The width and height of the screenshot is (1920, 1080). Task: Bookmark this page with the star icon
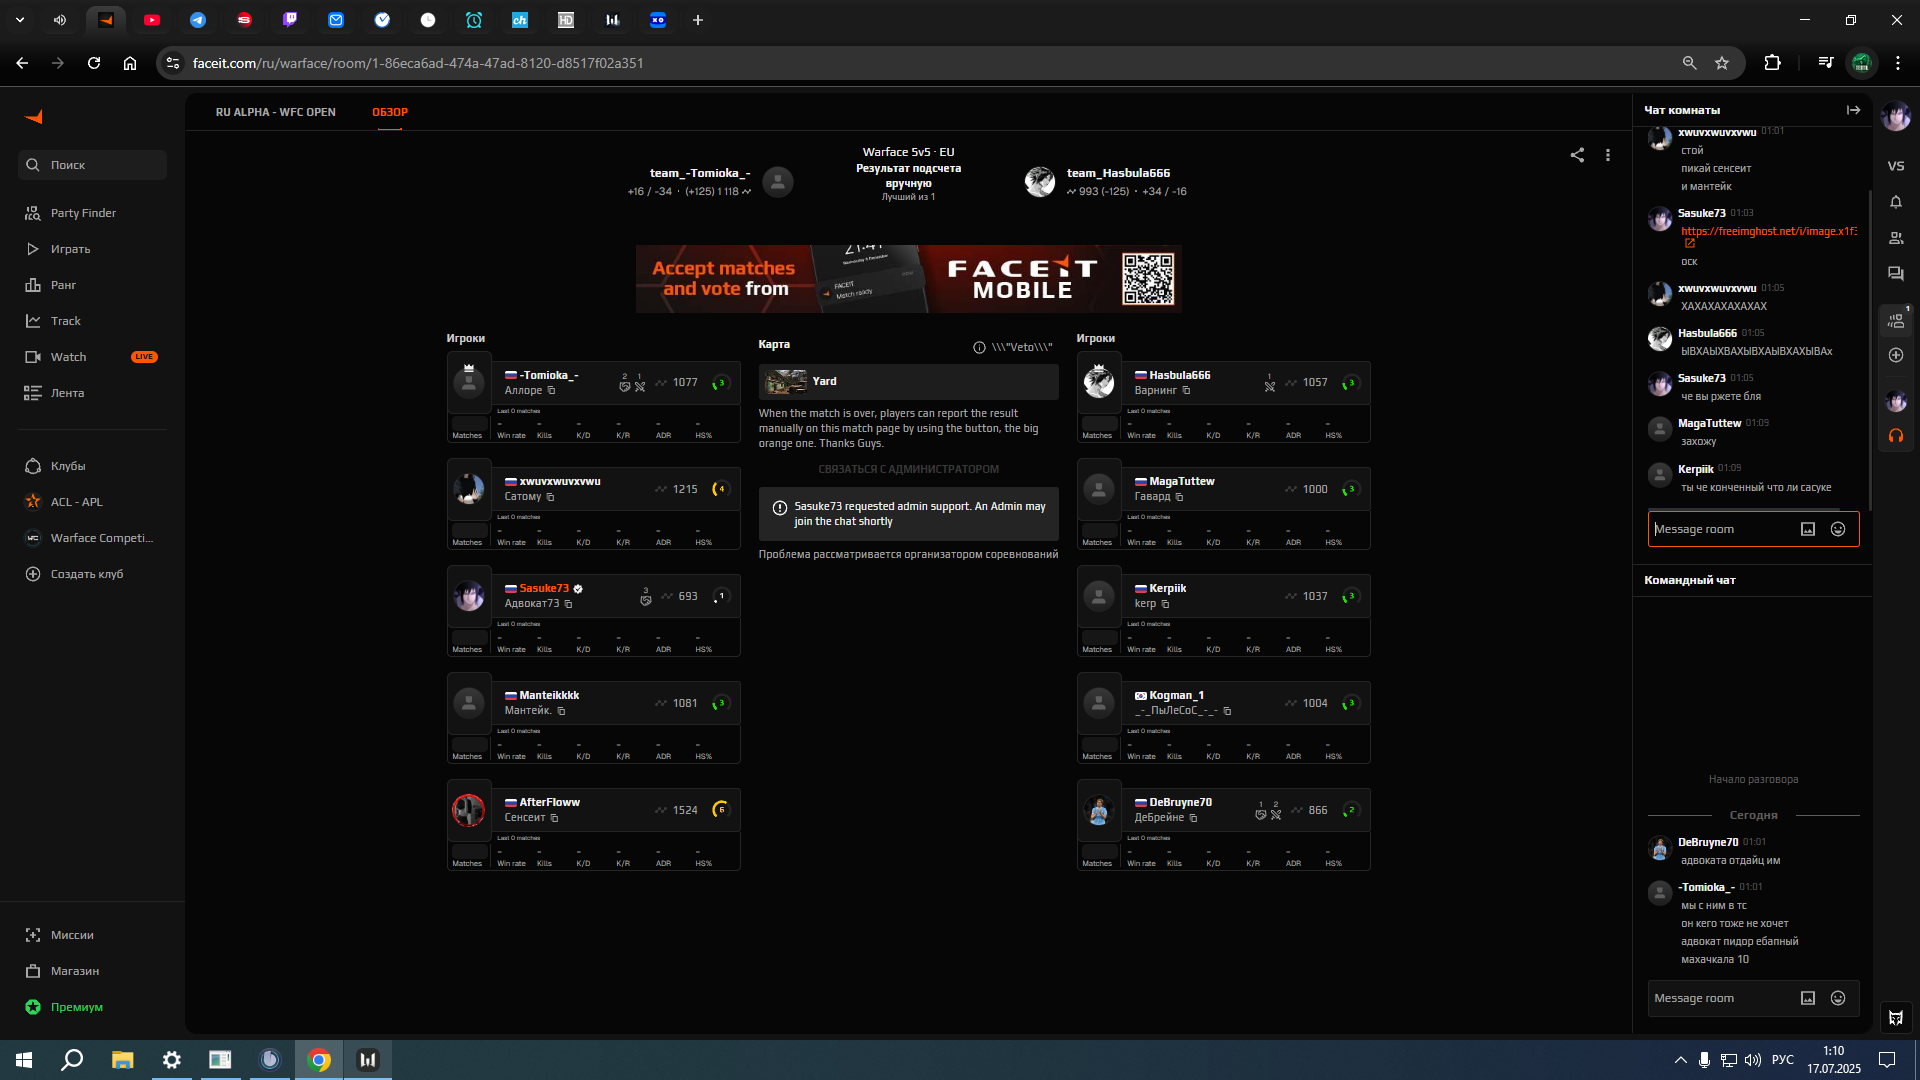1722,63
